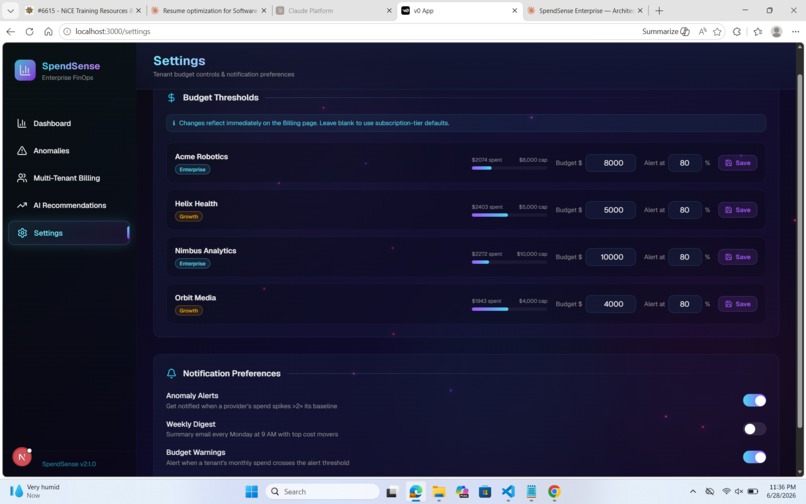The width and height of the screenshot is (806, 504).
Task: Edit Nimbus Analytics budget field 10000
Action: coord(611,257)
